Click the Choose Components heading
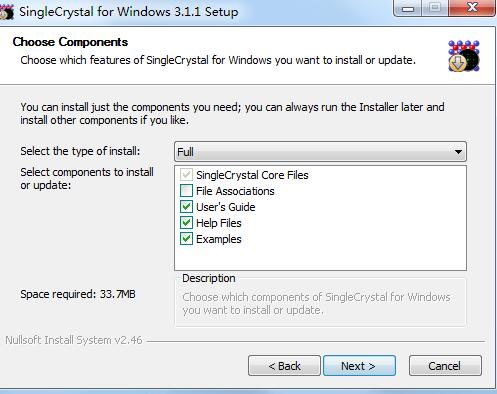Screen dimensions: 497x394 coord(70,42)
